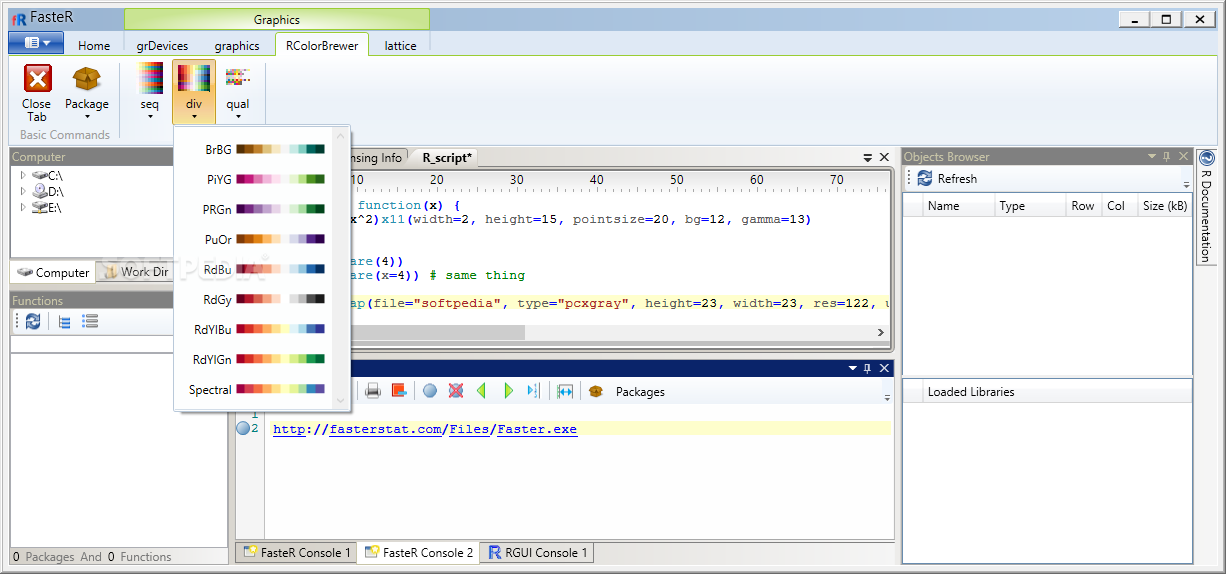Pin the Objects Browser panel

point(1167,157)
